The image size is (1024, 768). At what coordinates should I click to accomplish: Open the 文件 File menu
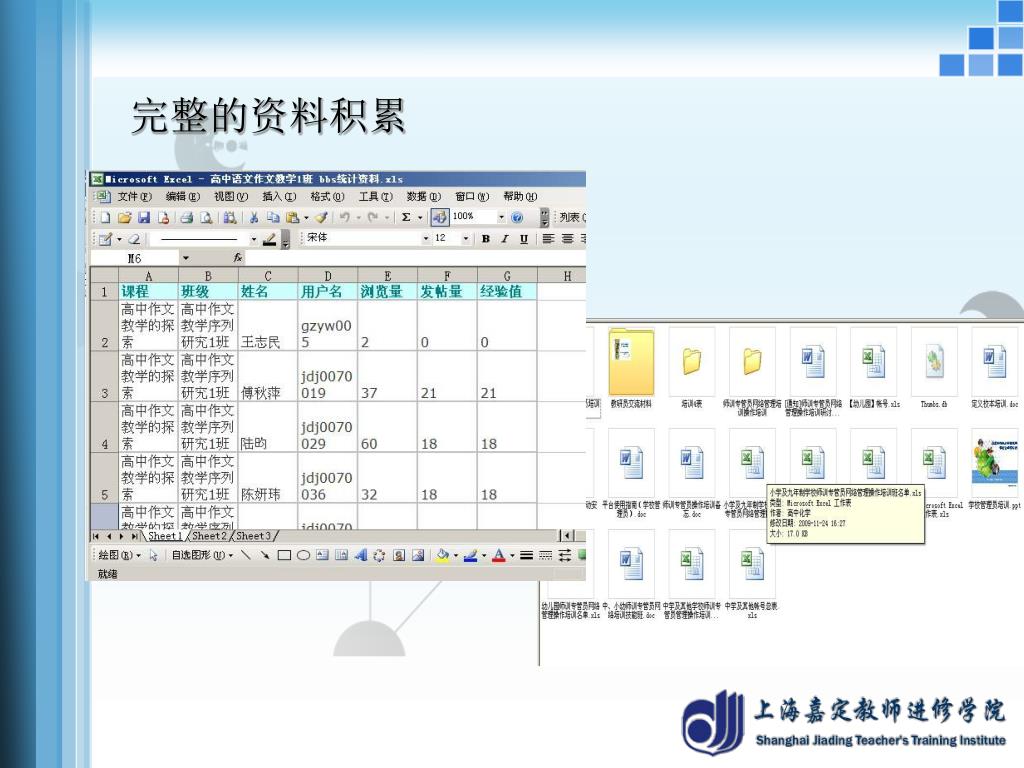click(135, 197)
